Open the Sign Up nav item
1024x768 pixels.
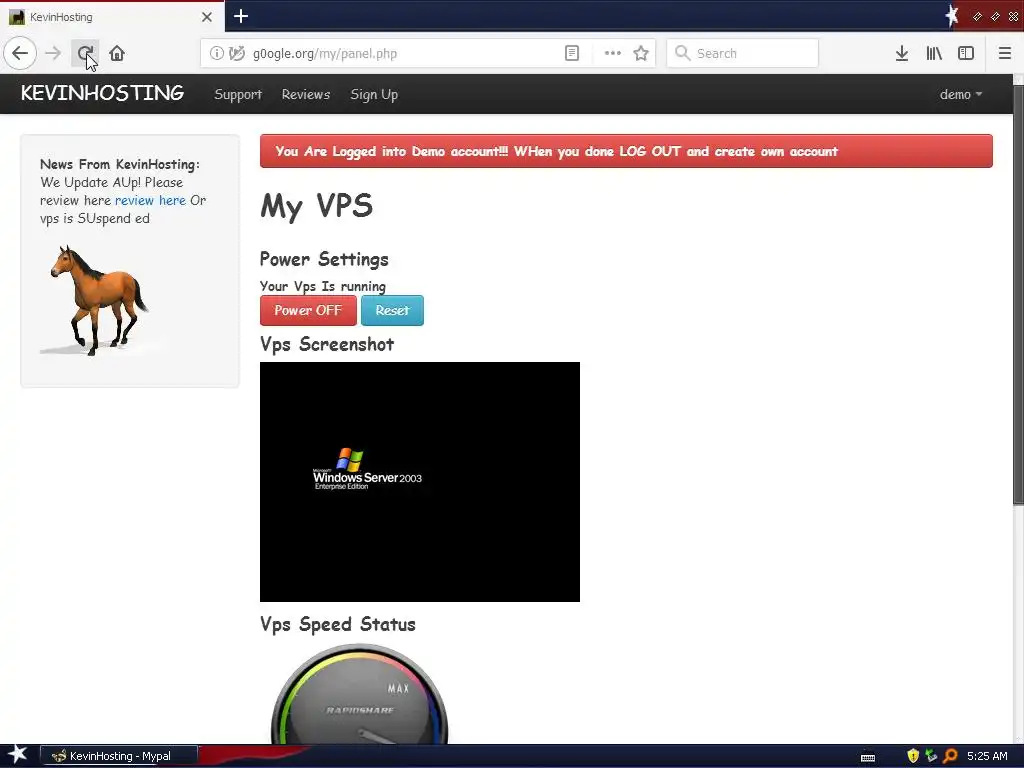pyautogui.click(x=374, y=95)
